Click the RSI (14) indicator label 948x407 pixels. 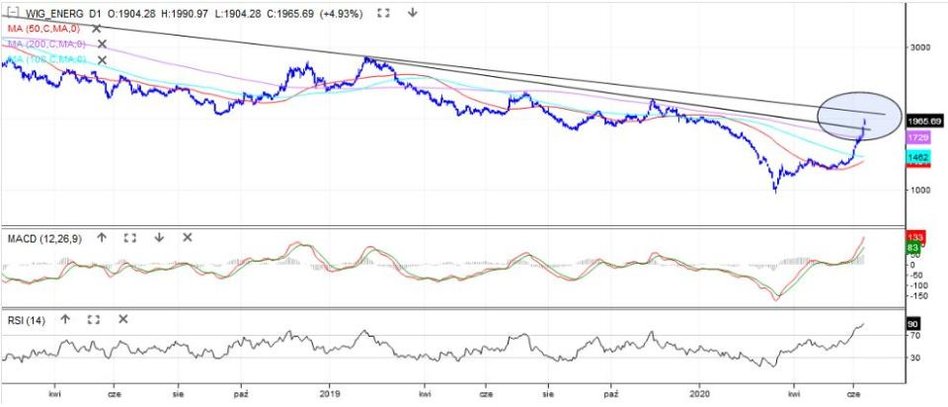(x=27, y=319)
